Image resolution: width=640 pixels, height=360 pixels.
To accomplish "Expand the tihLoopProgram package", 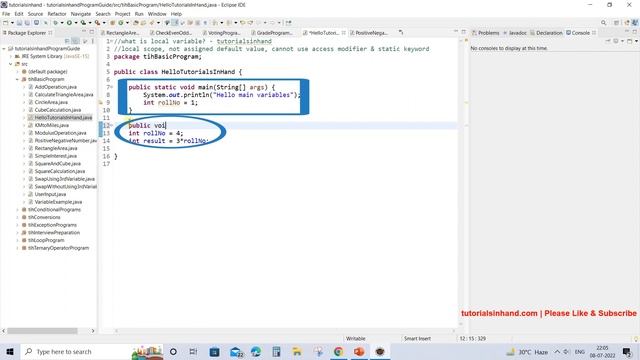I will pyautogui.click(x=18, y=240).
